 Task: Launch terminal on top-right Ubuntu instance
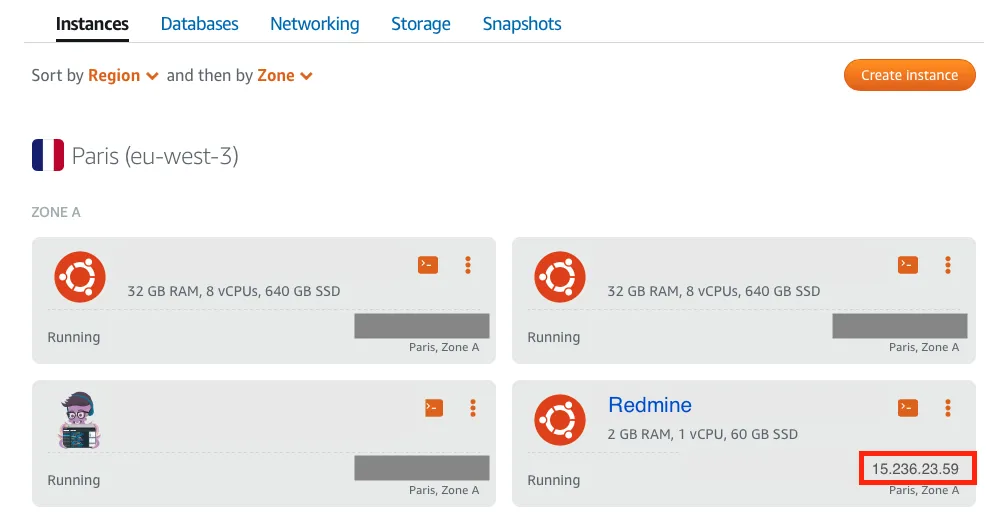point(907,265)
